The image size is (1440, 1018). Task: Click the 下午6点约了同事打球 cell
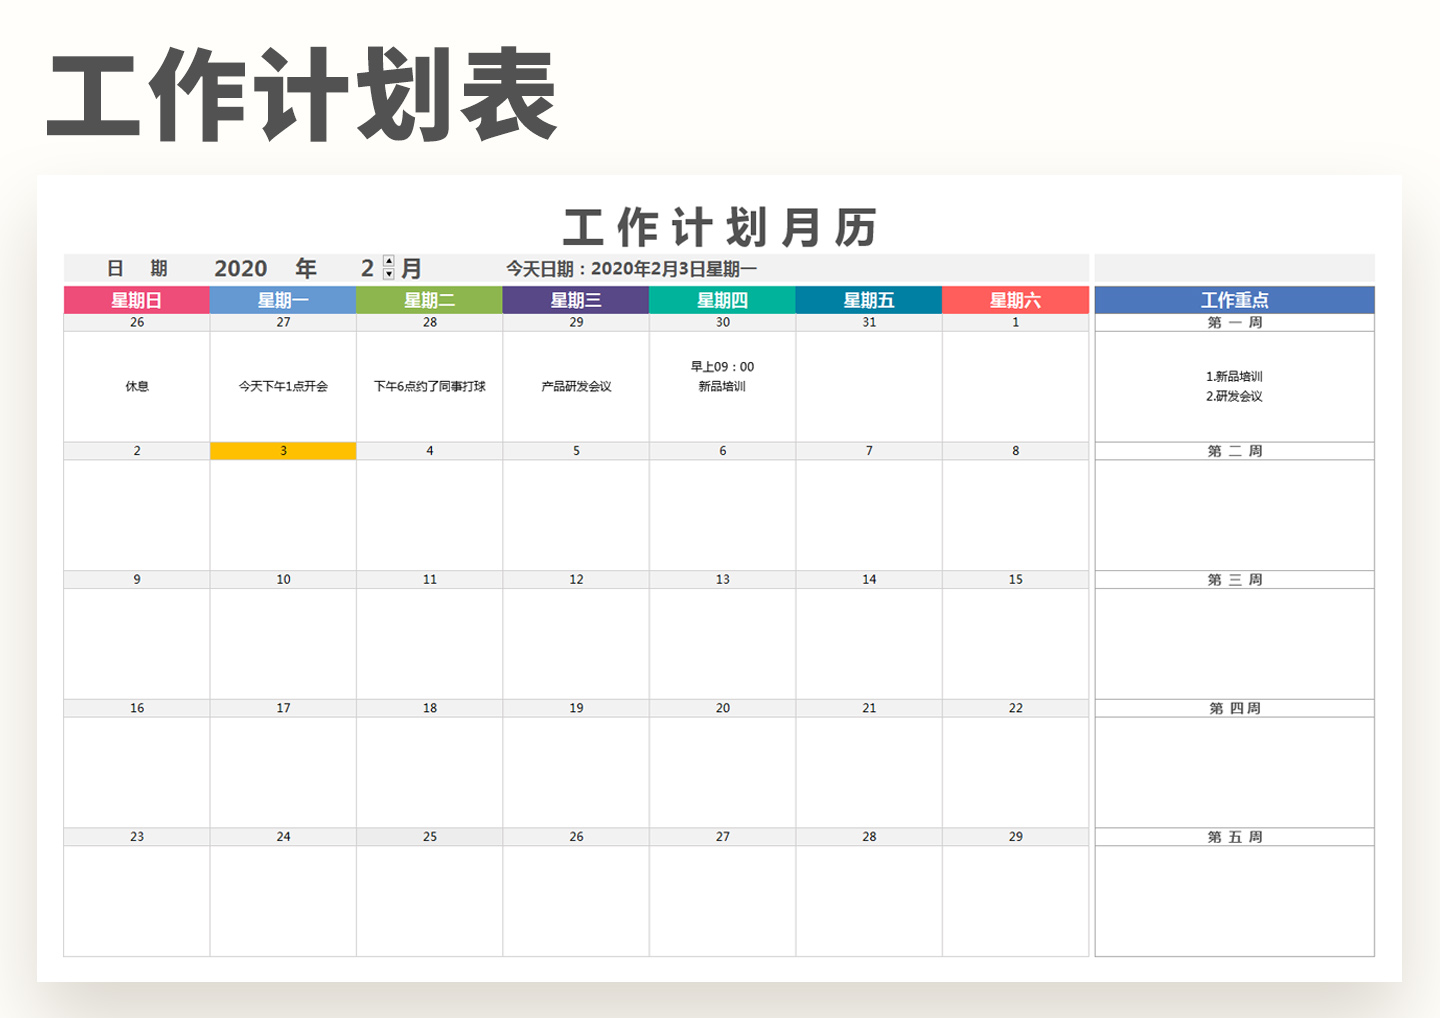click(429, 386)
